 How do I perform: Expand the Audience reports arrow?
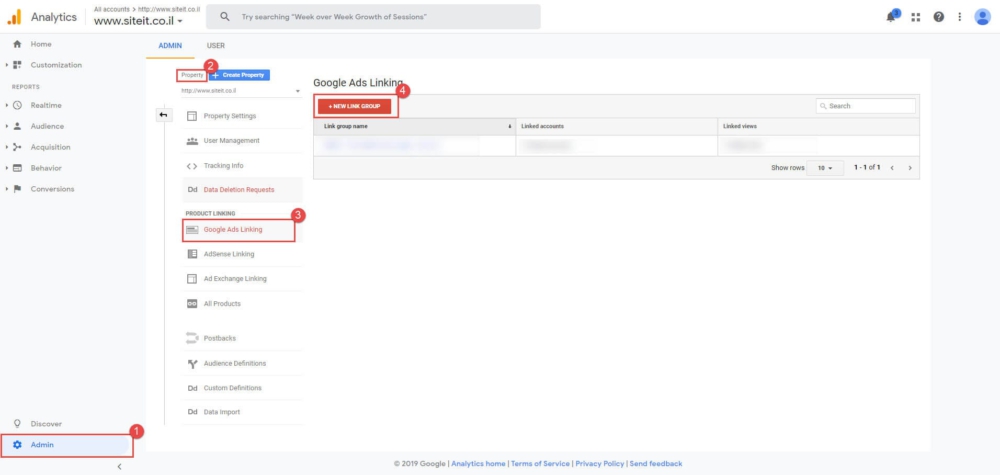click(7, 126)
